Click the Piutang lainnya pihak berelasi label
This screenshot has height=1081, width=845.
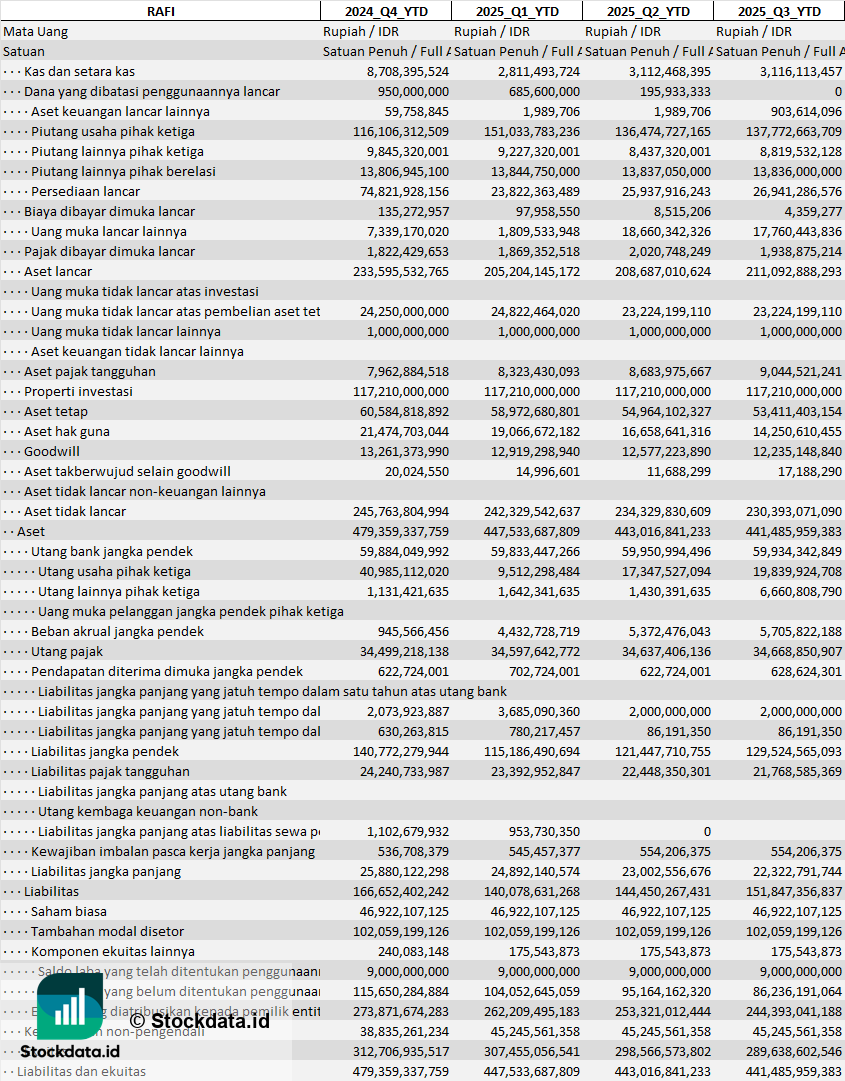tap(123, 172)
